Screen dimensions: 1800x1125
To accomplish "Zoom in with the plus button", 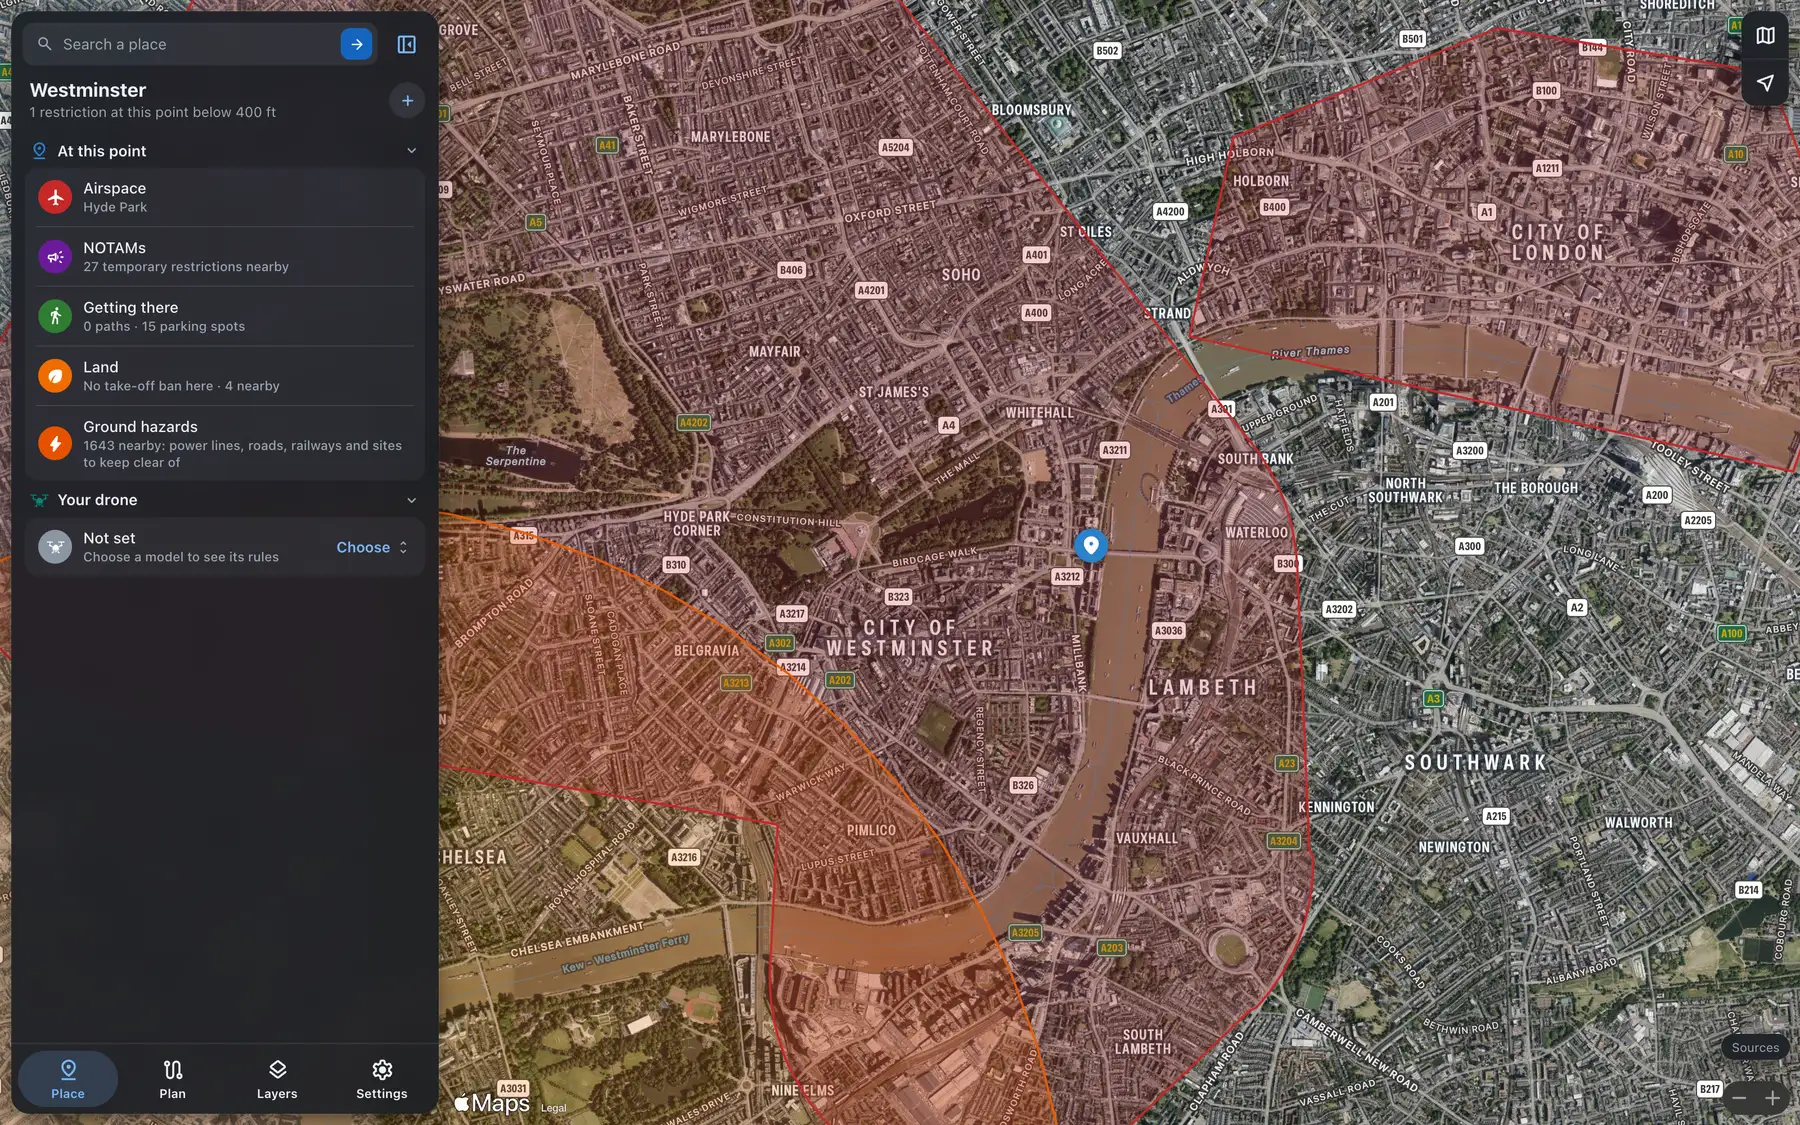I will coord(1772,1098).
